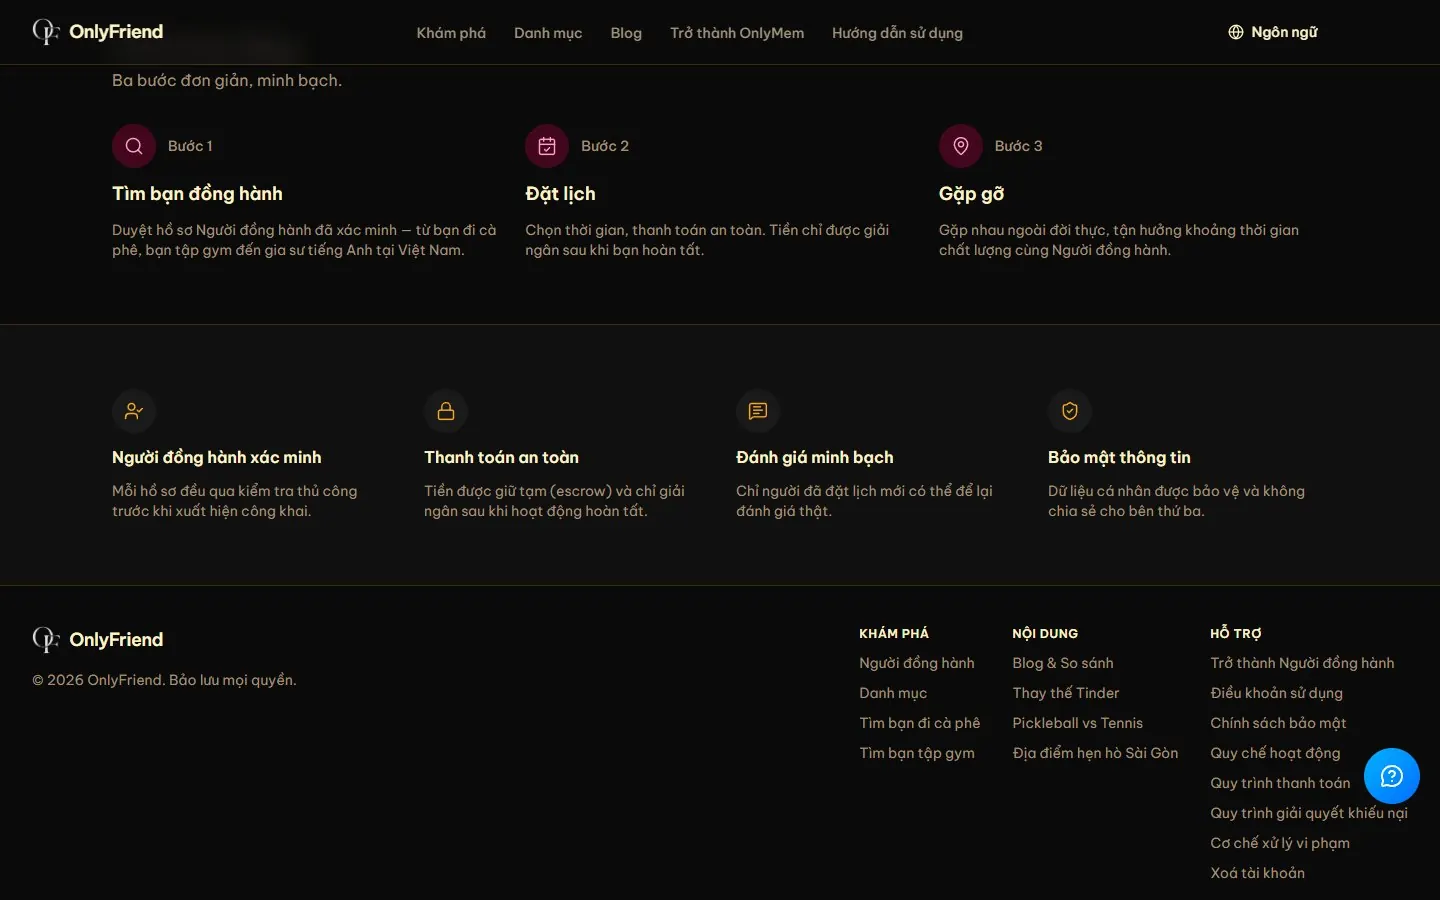Click the Thanh toán an toàn heading

[x=501, y=457]
